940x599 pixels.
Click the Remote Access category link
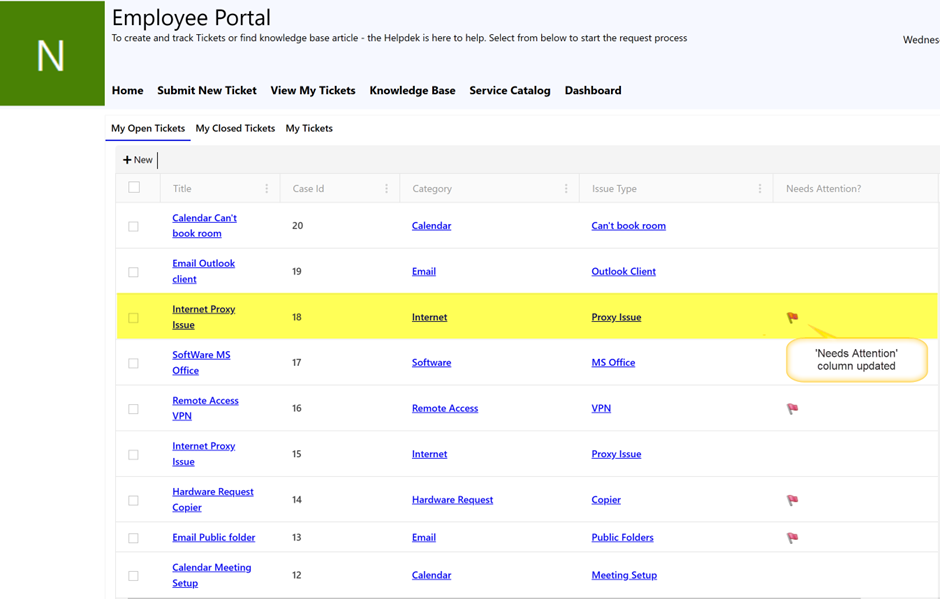445,408
